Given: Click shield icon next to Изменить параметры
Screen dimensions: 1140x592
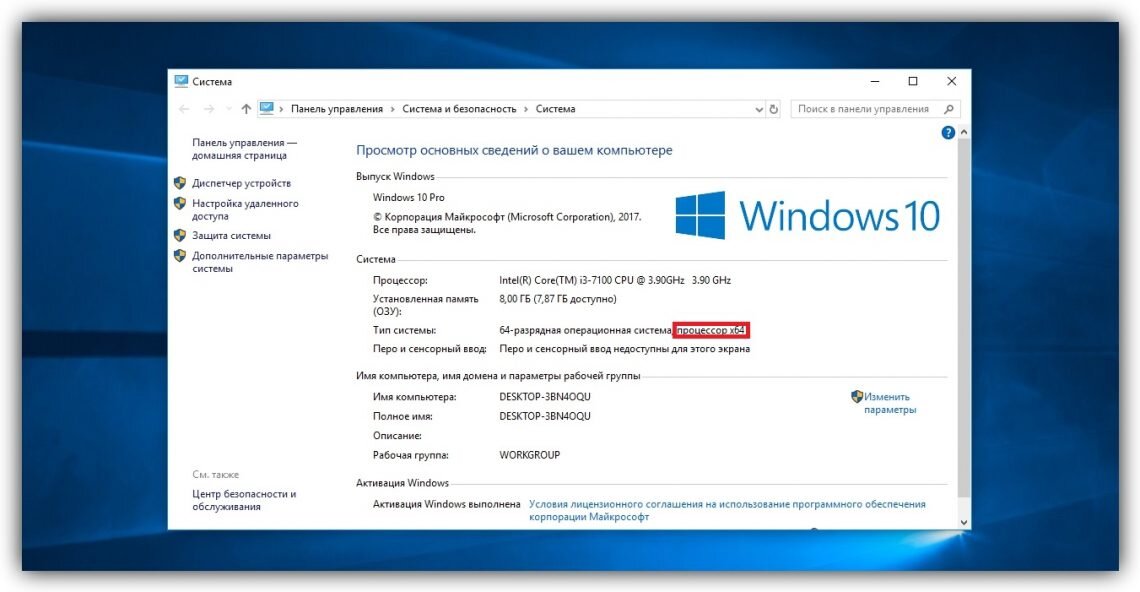Looking at the screenshot, I should coord(856,396).
